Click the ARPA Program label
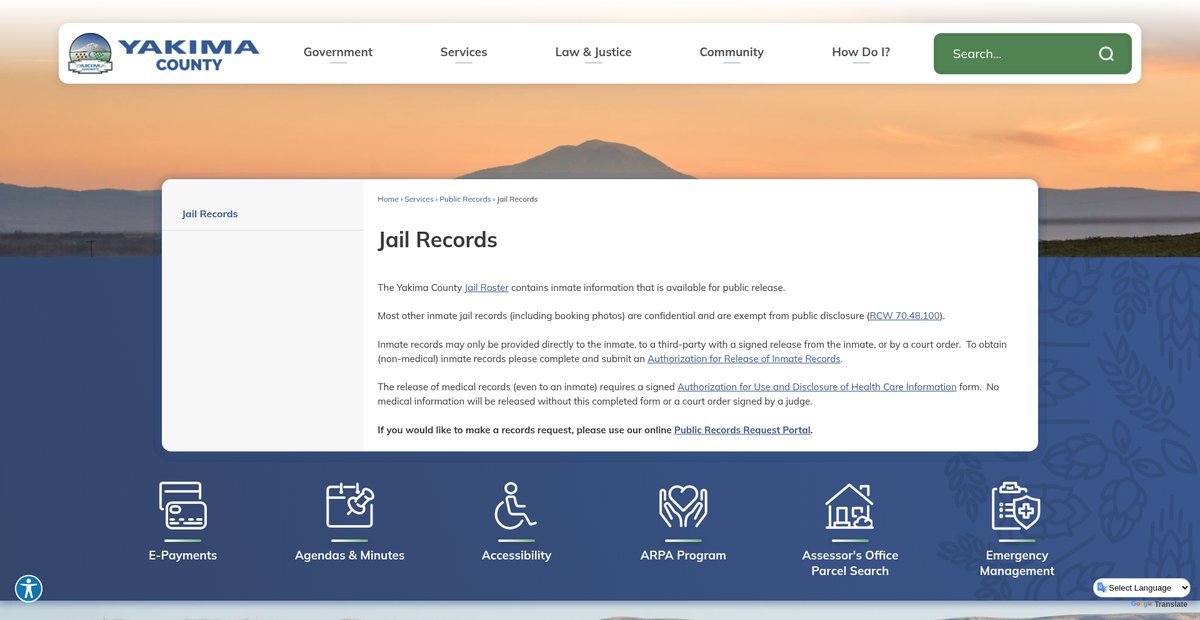1200x620 pixels. point(683,555)
